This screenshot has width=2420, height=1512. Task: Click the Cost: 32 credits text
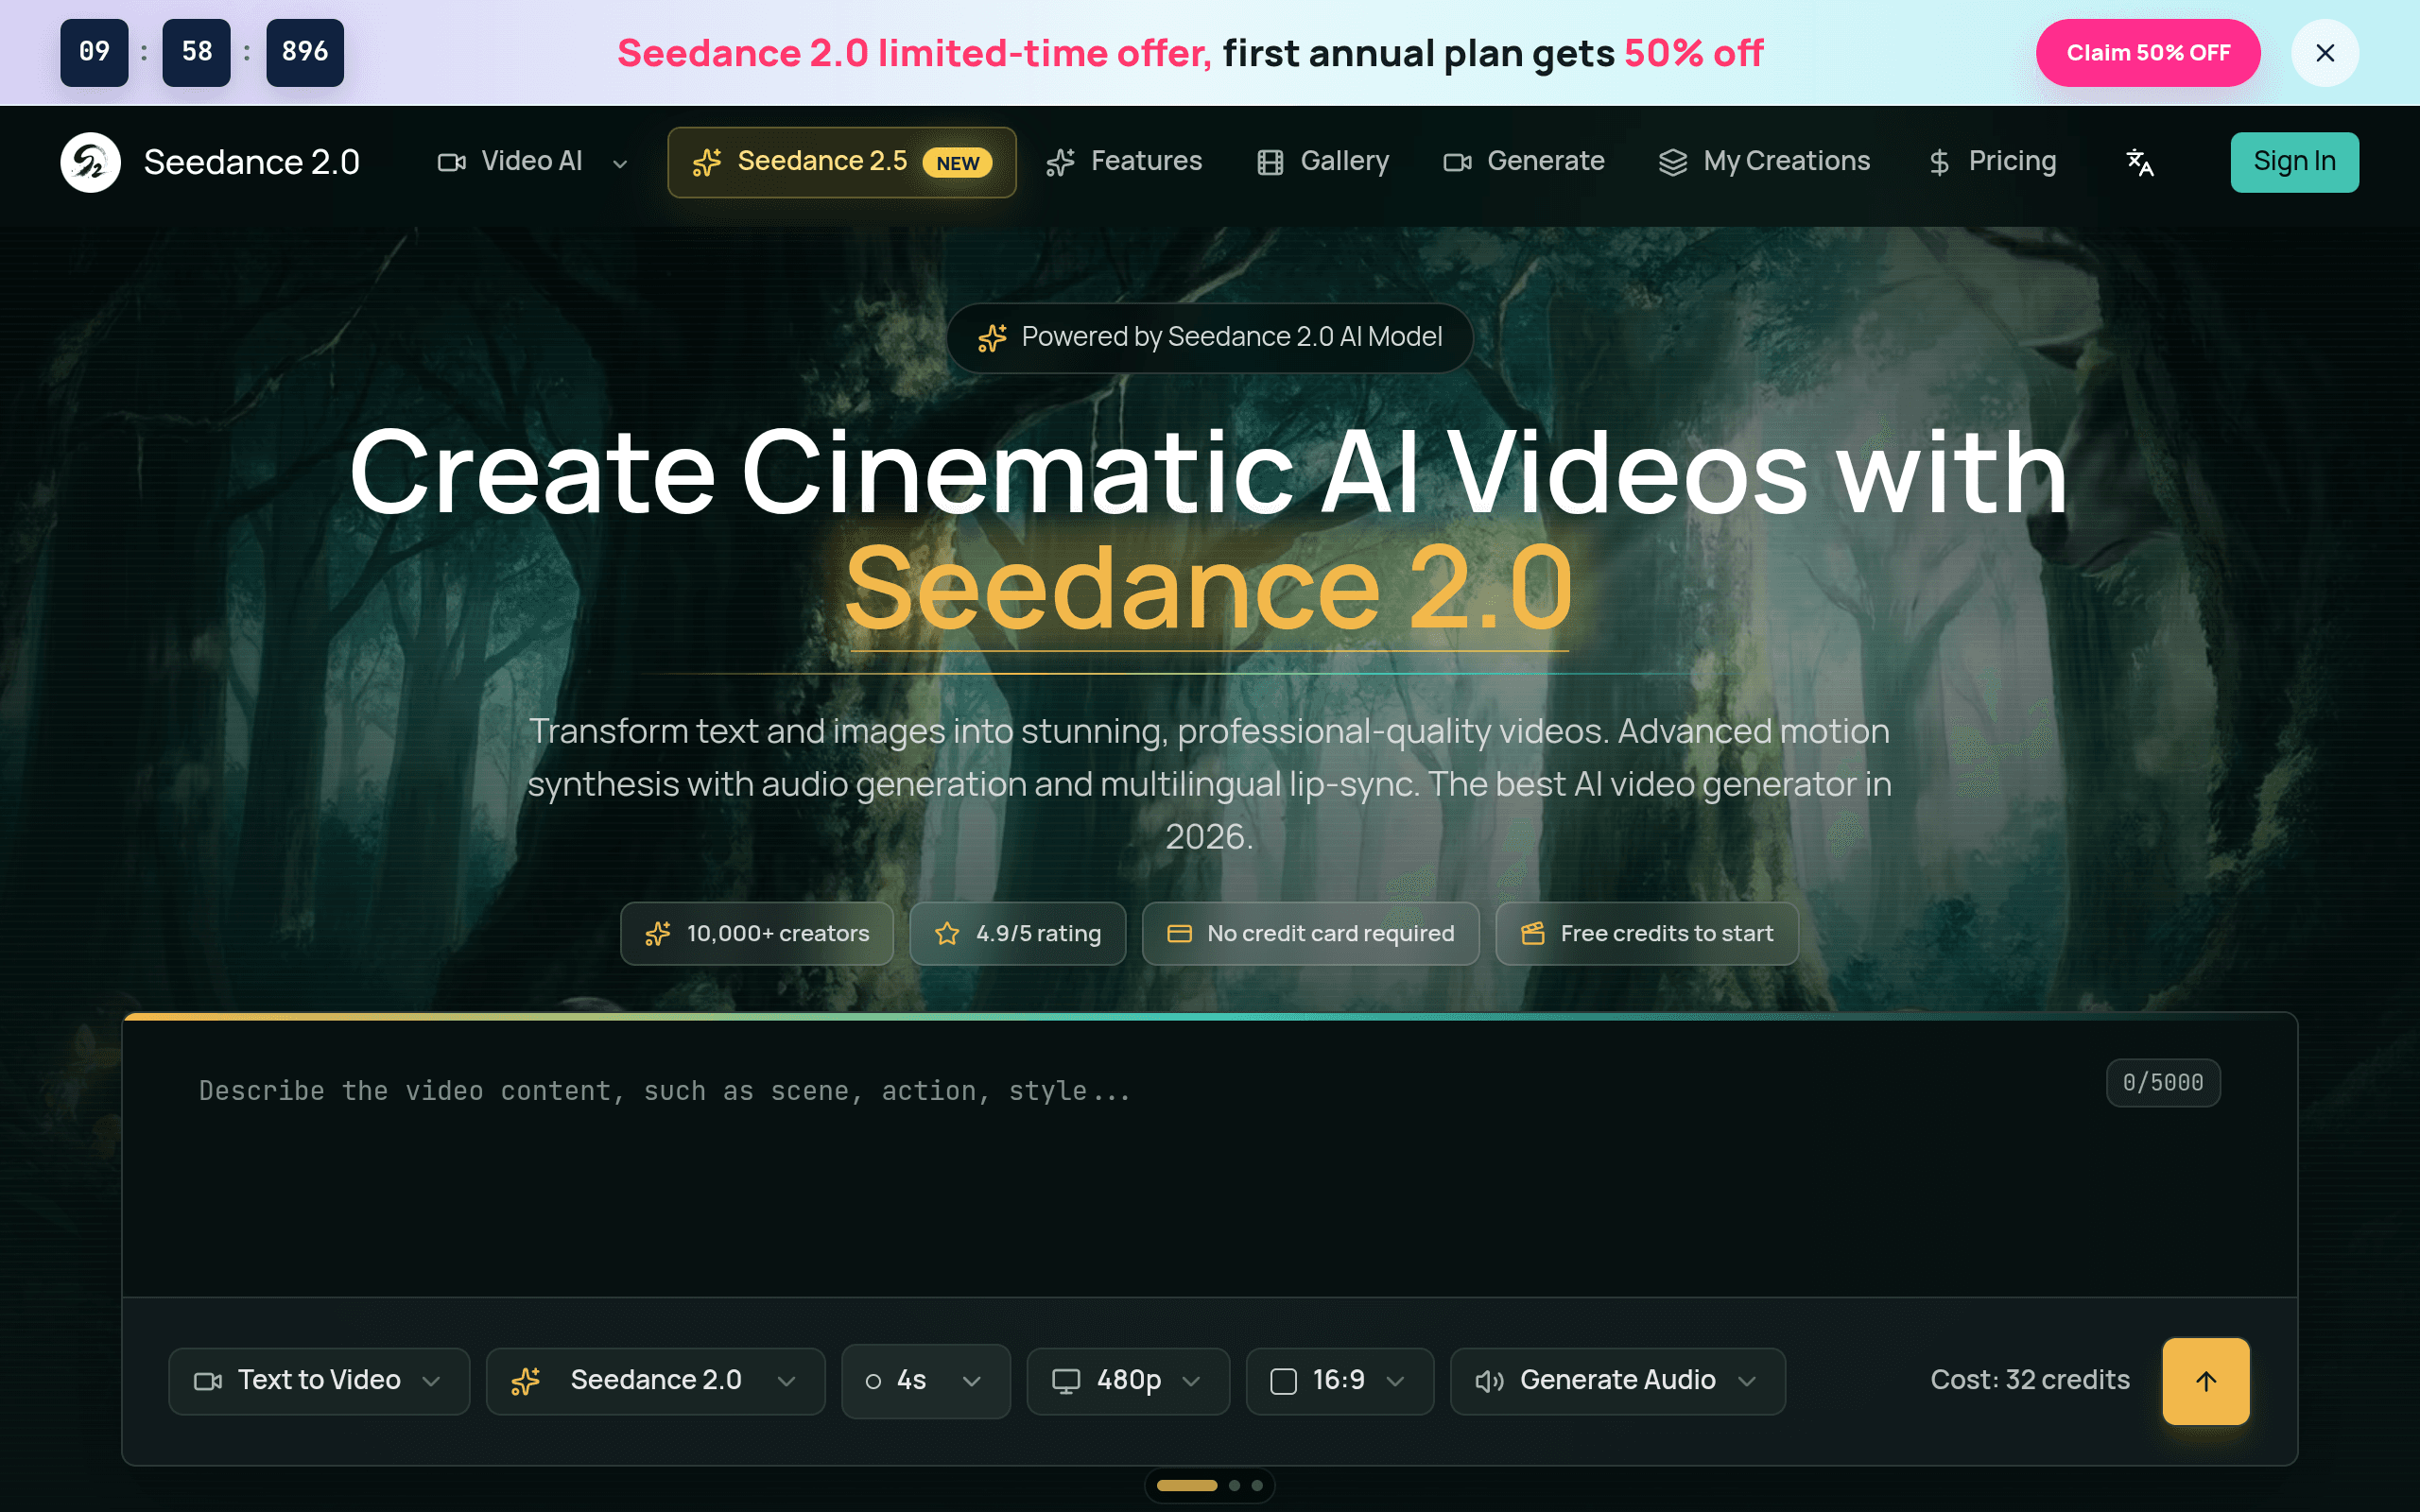click(2030, 1381)
